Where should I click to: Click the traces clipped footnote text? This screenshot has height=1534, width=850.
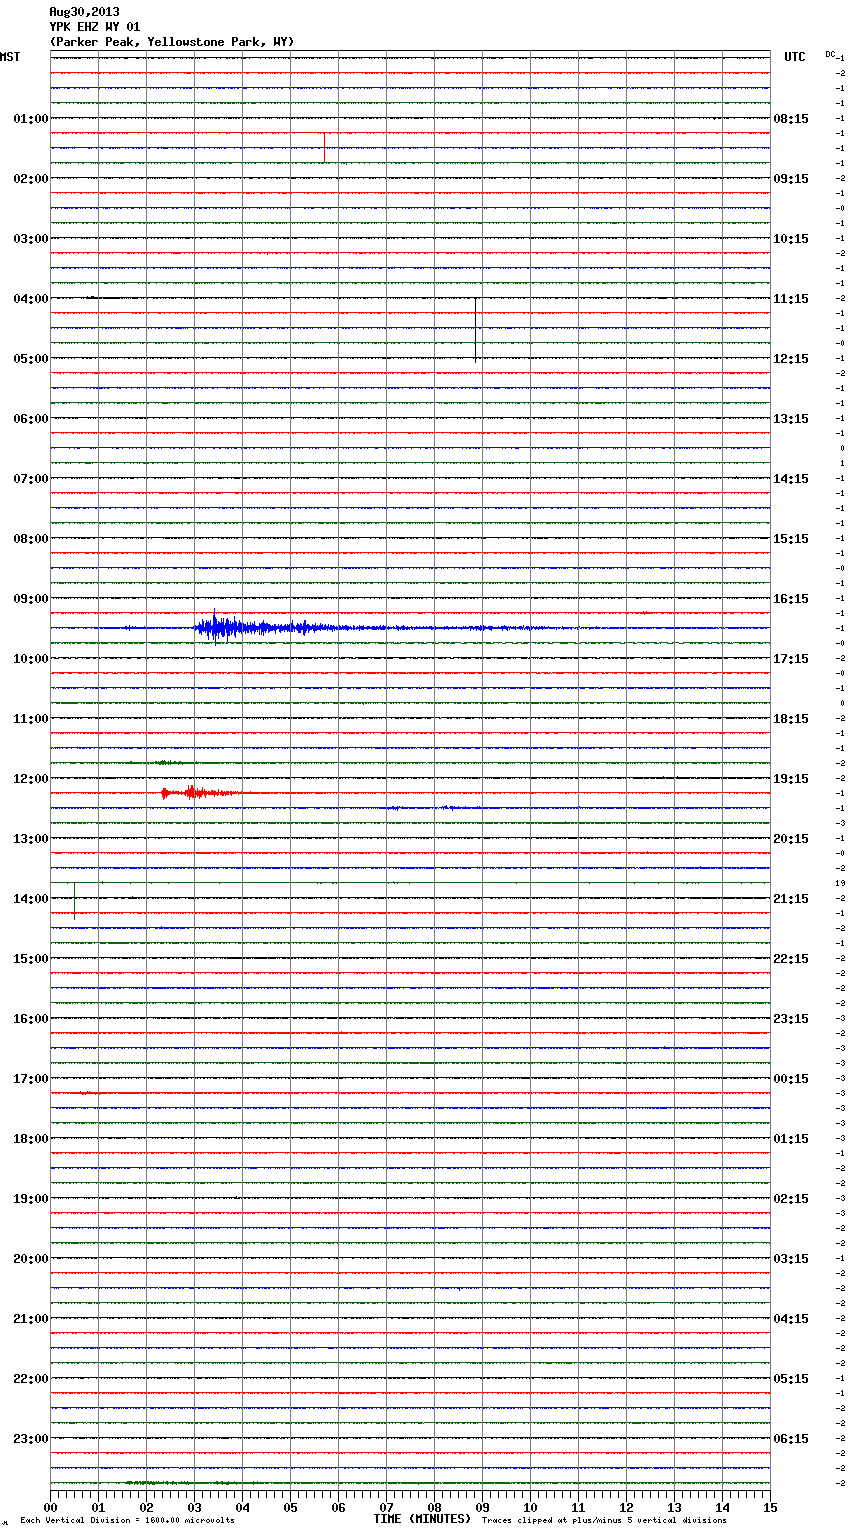pos(604,1521)
